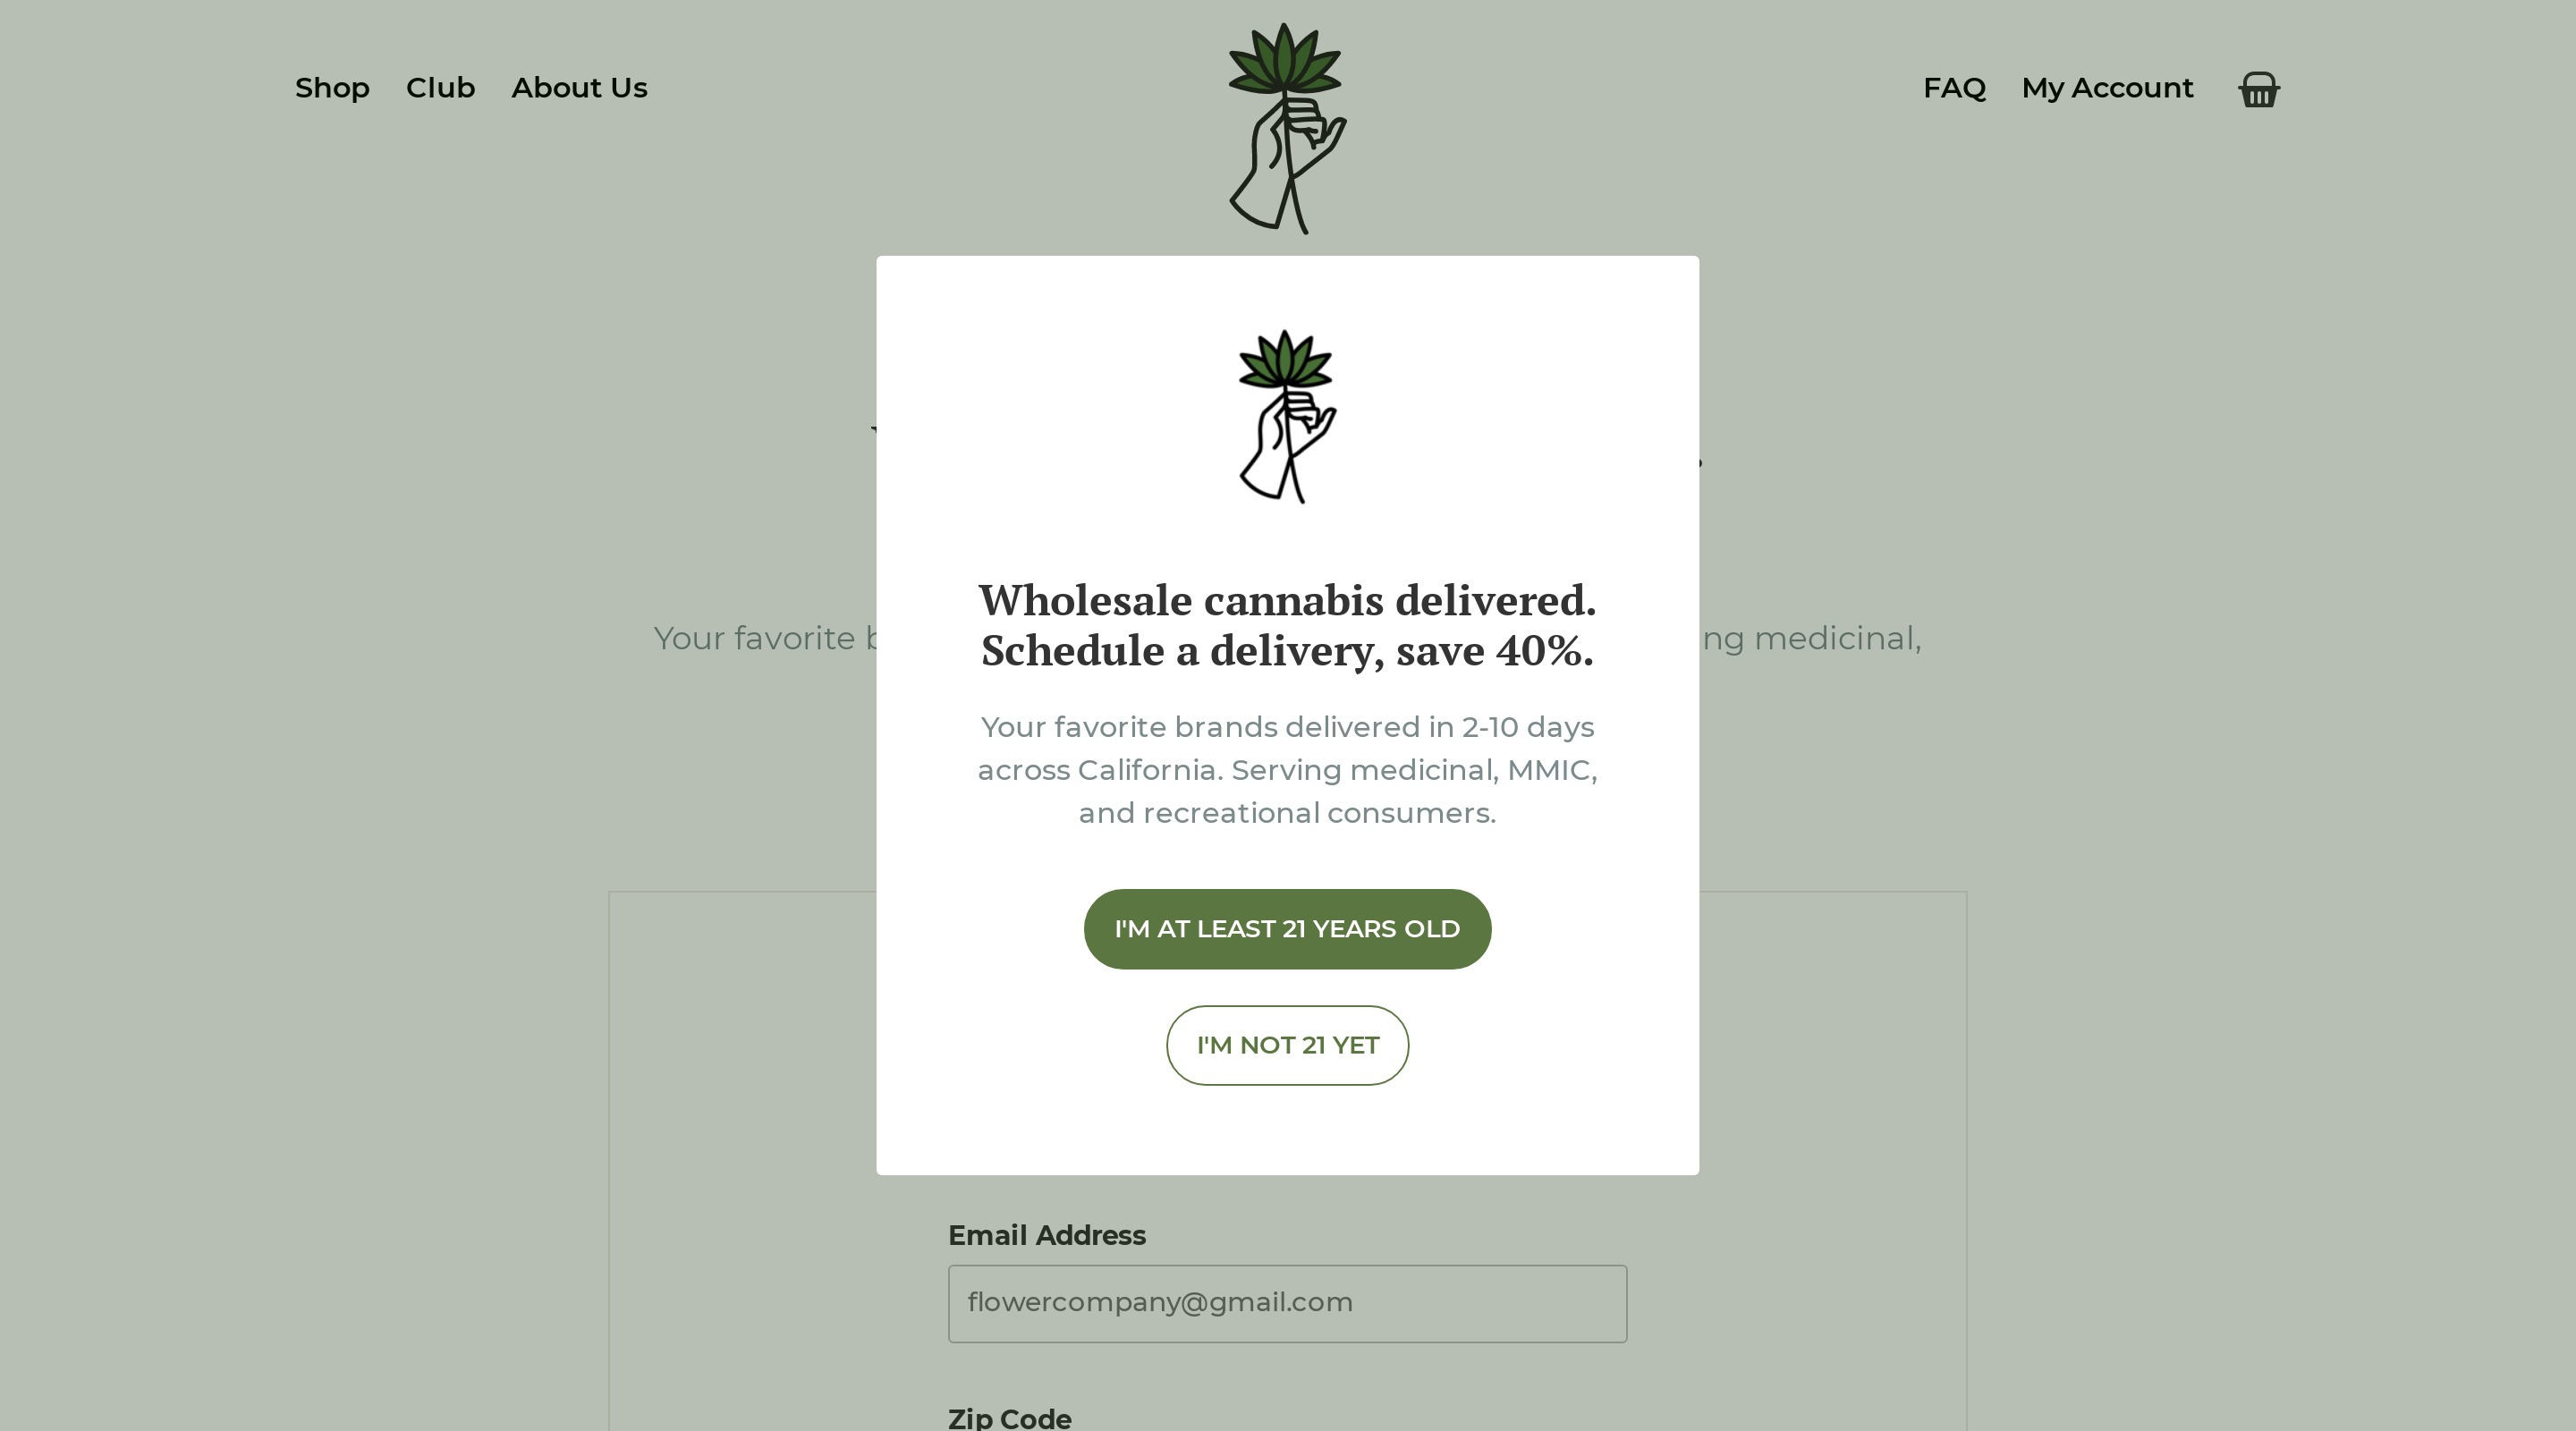
Task: Click the leaf-in-hand logo inside the popup
Action: click(1287, 416)
